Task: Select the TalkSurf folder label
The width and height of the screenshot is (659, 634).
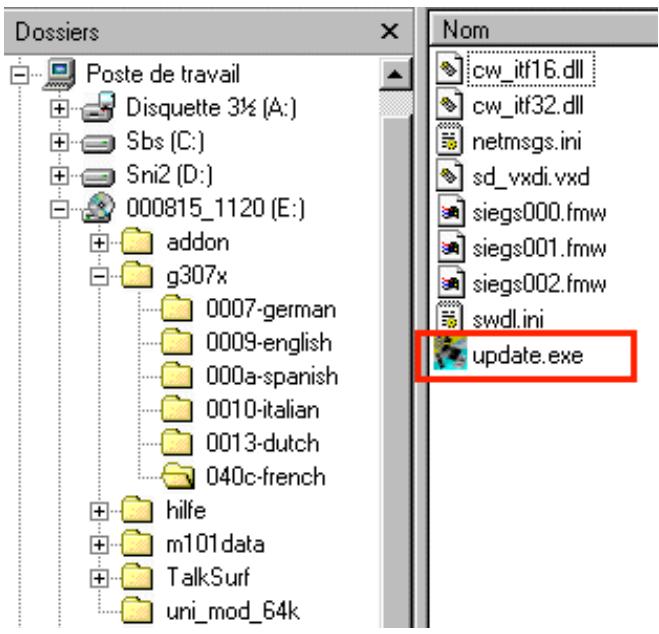Action: 208,577
